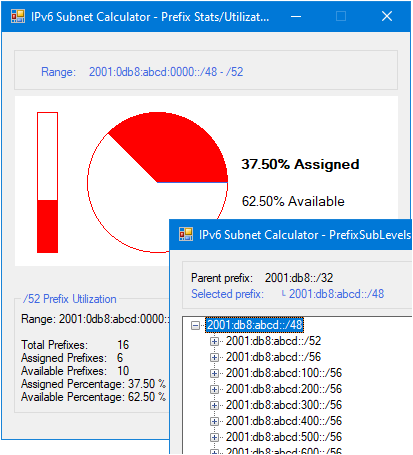This screenshot has width=413, height=455.
Task: Select the 2001:db8:abcd::/48 tree item
Action: (255, 325)
